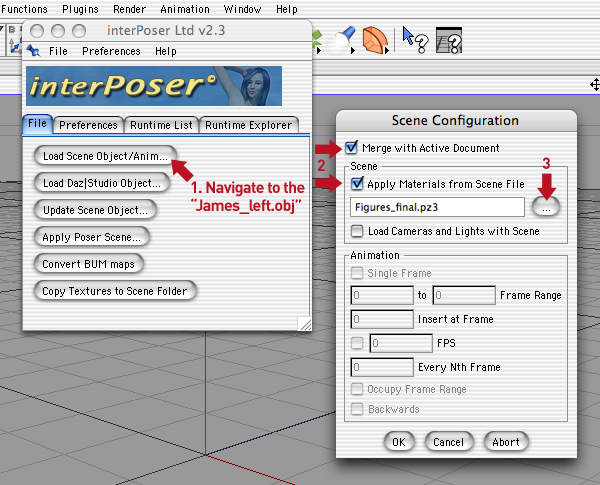The image size is (600, 485).
Task: Click the Figures_final.pz3 scene file field
Action: point(437,207)
